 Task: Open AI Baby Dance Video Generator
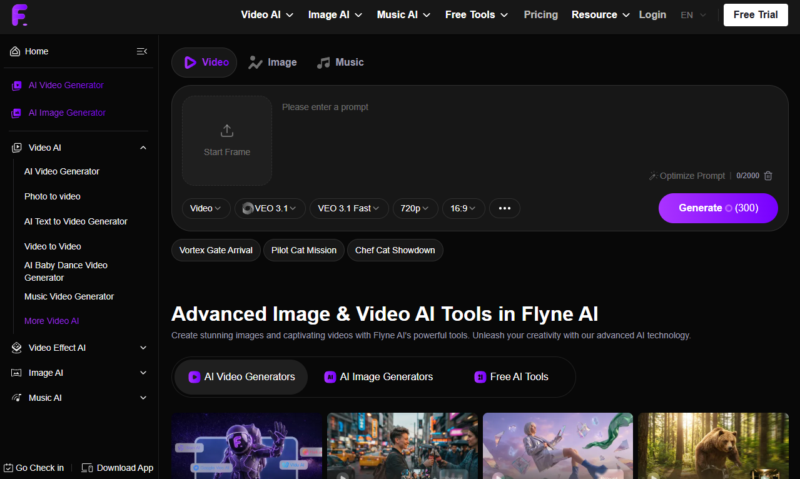tap(66, 271)
